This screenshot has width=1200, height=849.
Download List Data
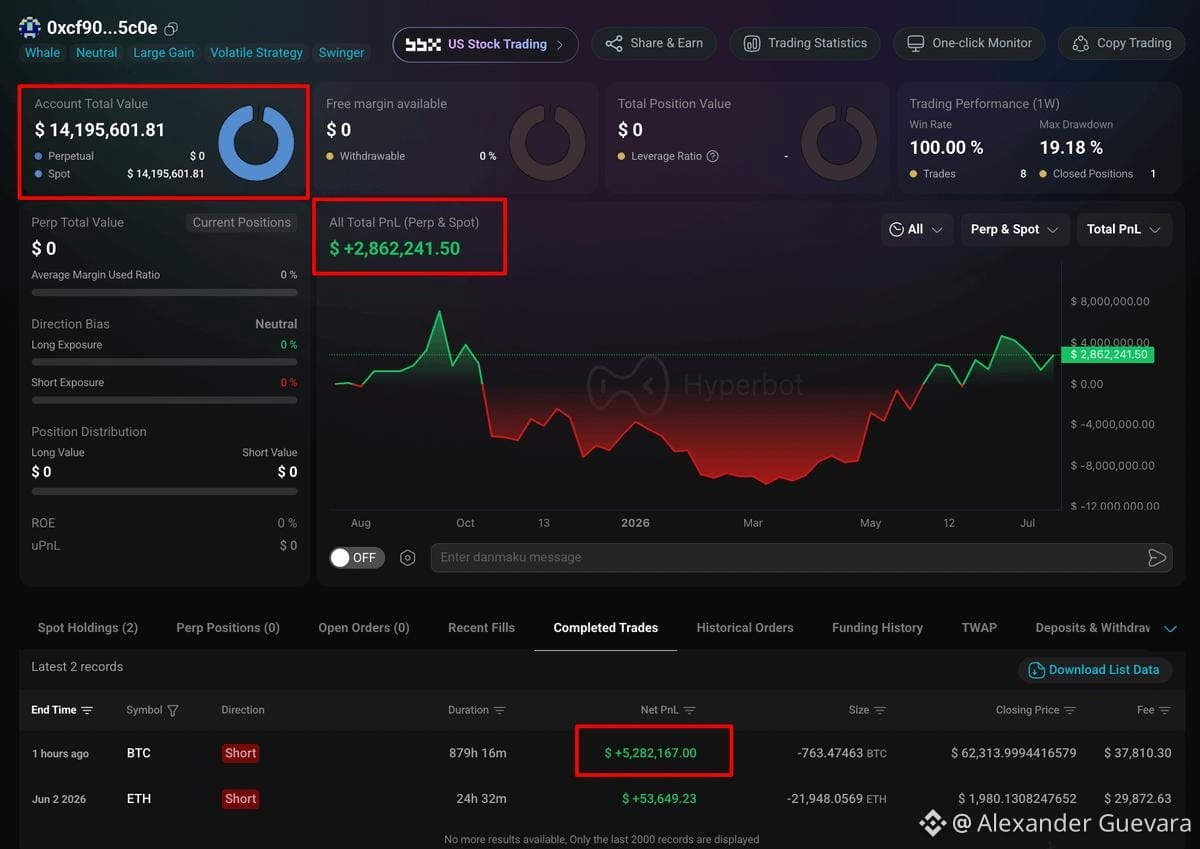1094,670
